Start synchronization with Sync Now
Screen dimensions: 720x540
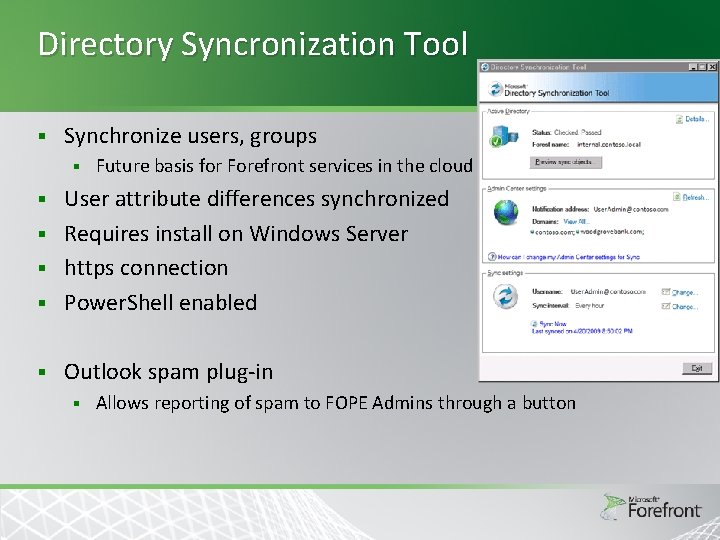(553, 324)
